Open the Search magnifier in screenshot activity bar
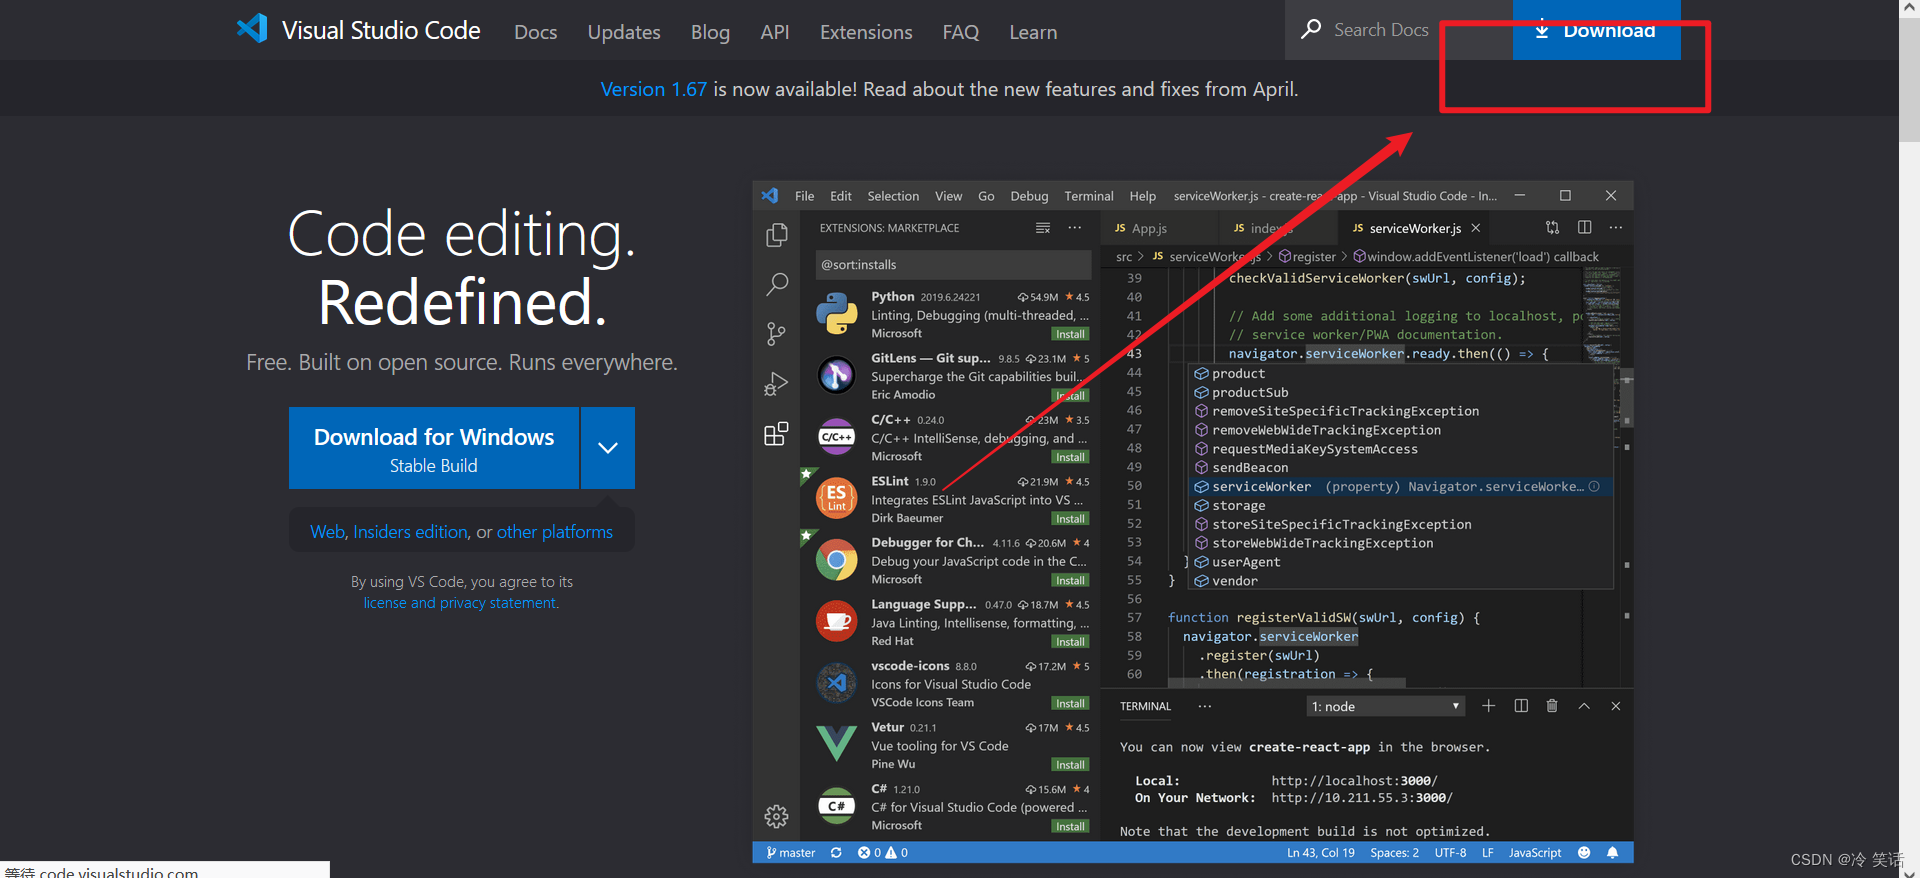Viewport: 1920px width, 878px height. coord(776,284)
